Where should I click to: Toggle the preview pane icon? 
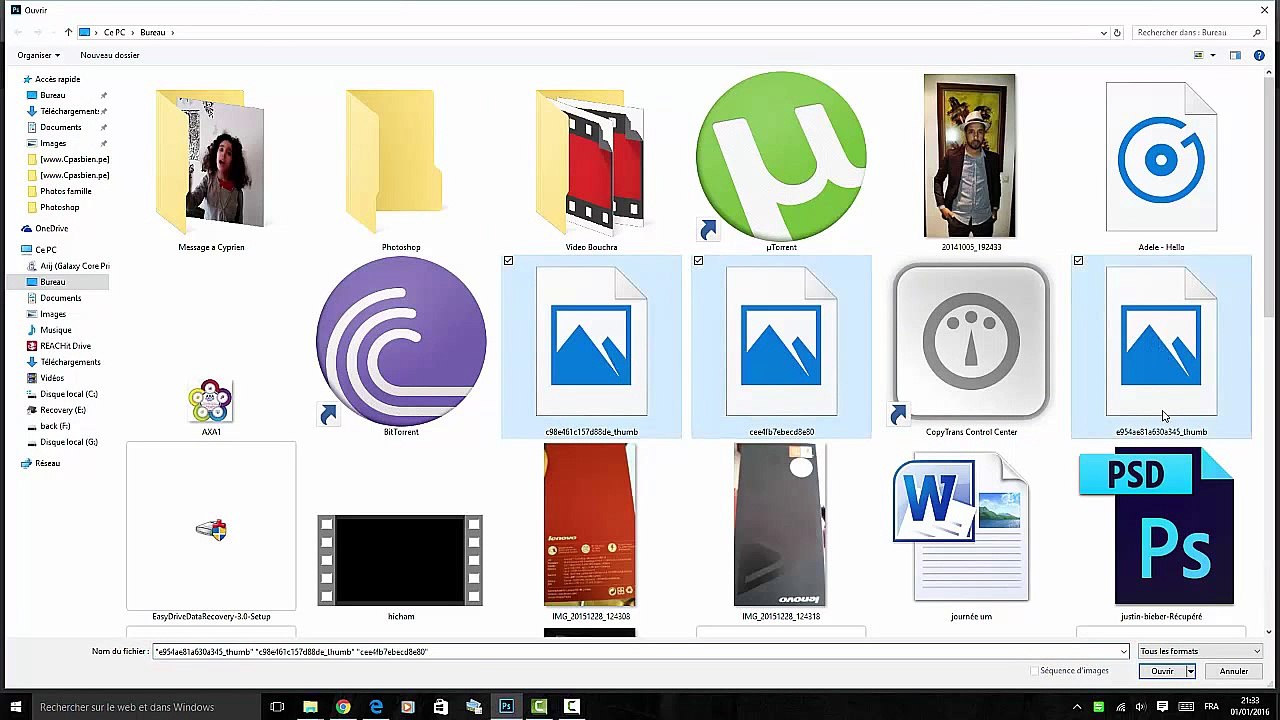pyautogui.click(x=1235, y=55)
